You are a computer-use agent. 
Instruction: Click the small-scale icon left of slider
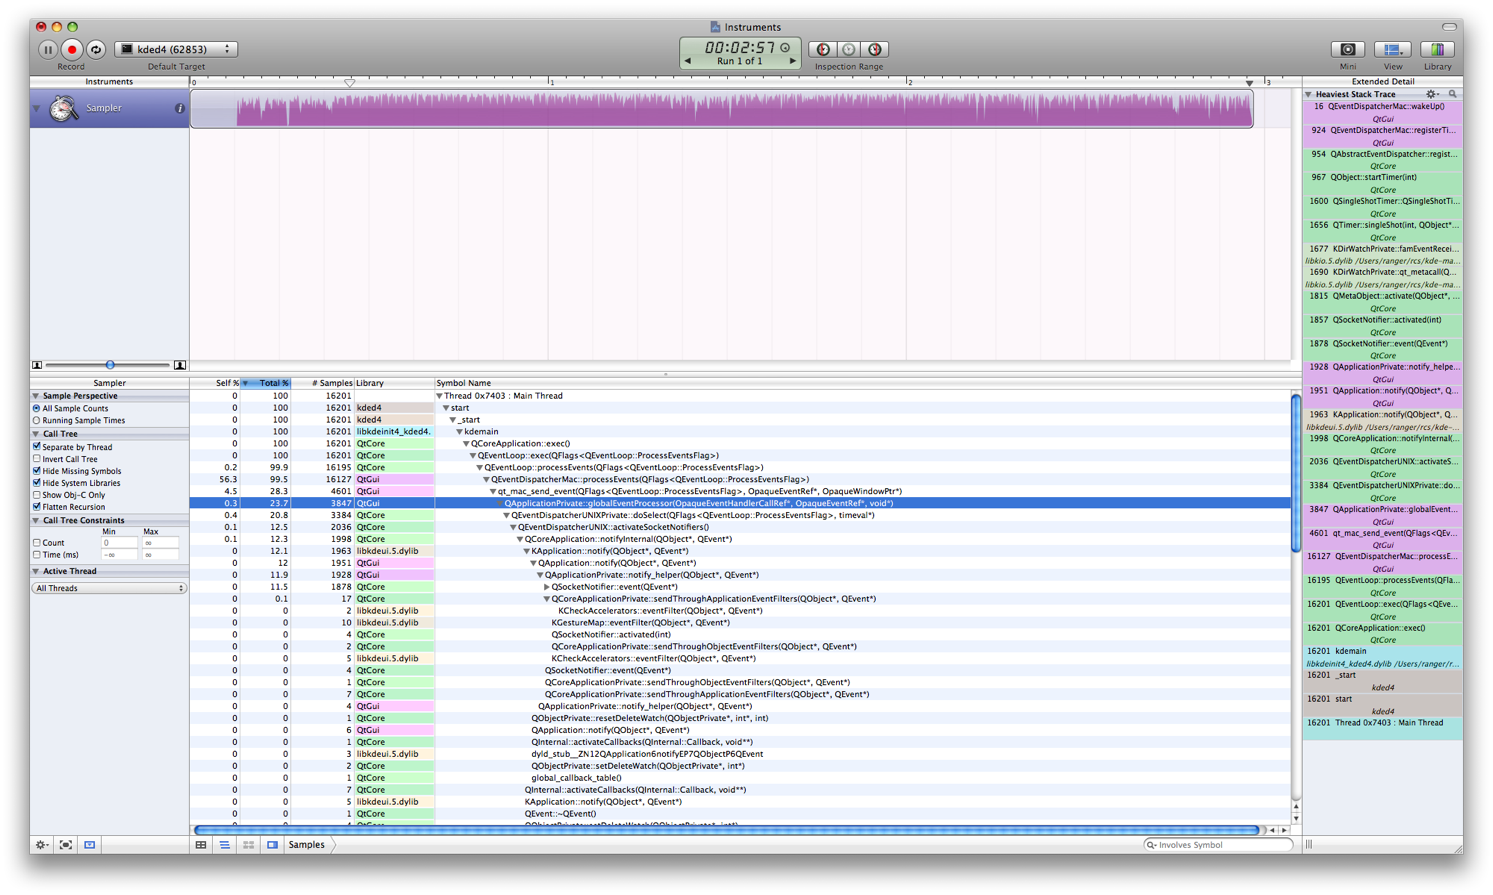point(37,365)
